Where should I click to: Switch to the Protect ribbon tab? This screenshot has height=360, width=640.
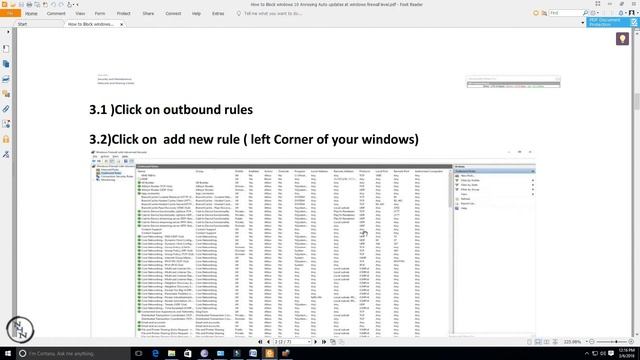[x=123, y=13]
